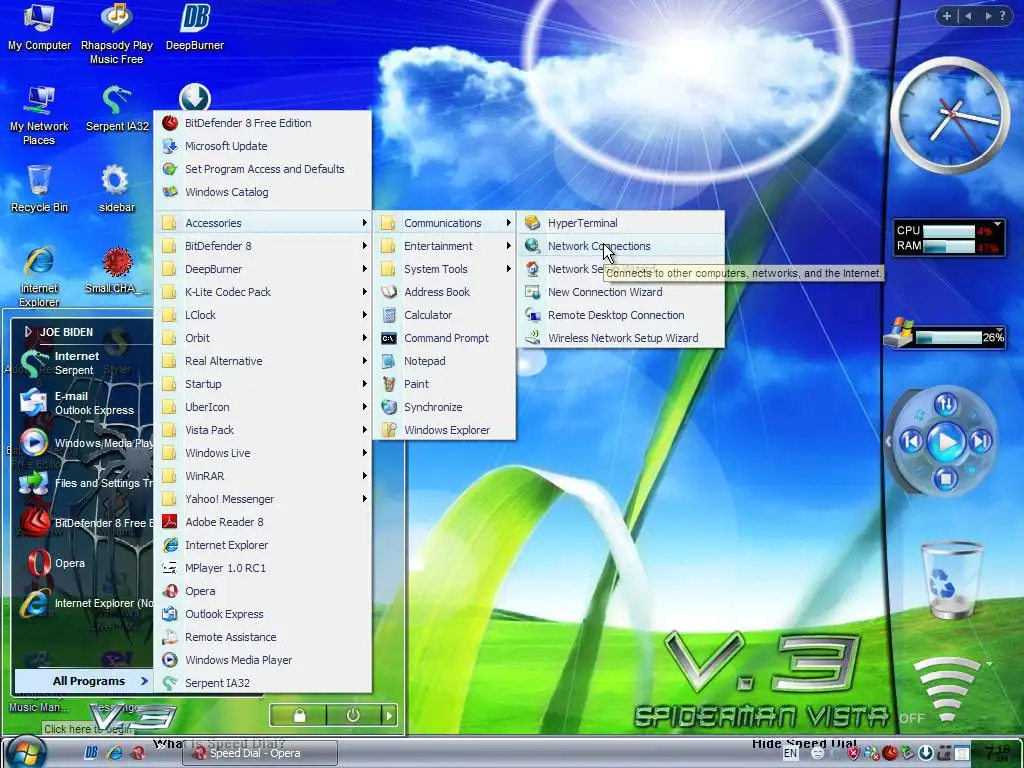
Task: Play media in sidebar player gadget
Action: coord(946,442)
